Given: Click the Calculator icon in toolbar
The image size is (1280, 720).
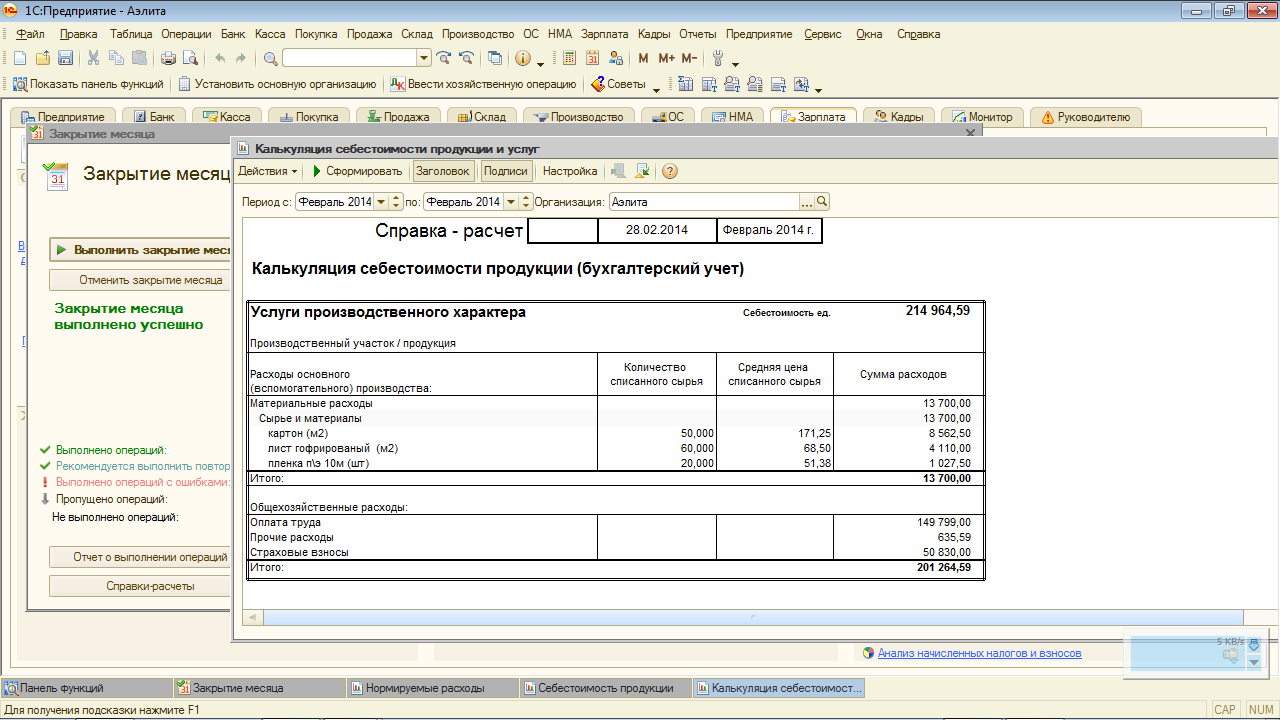Looking at the screenshot, I should click(569, 58).
